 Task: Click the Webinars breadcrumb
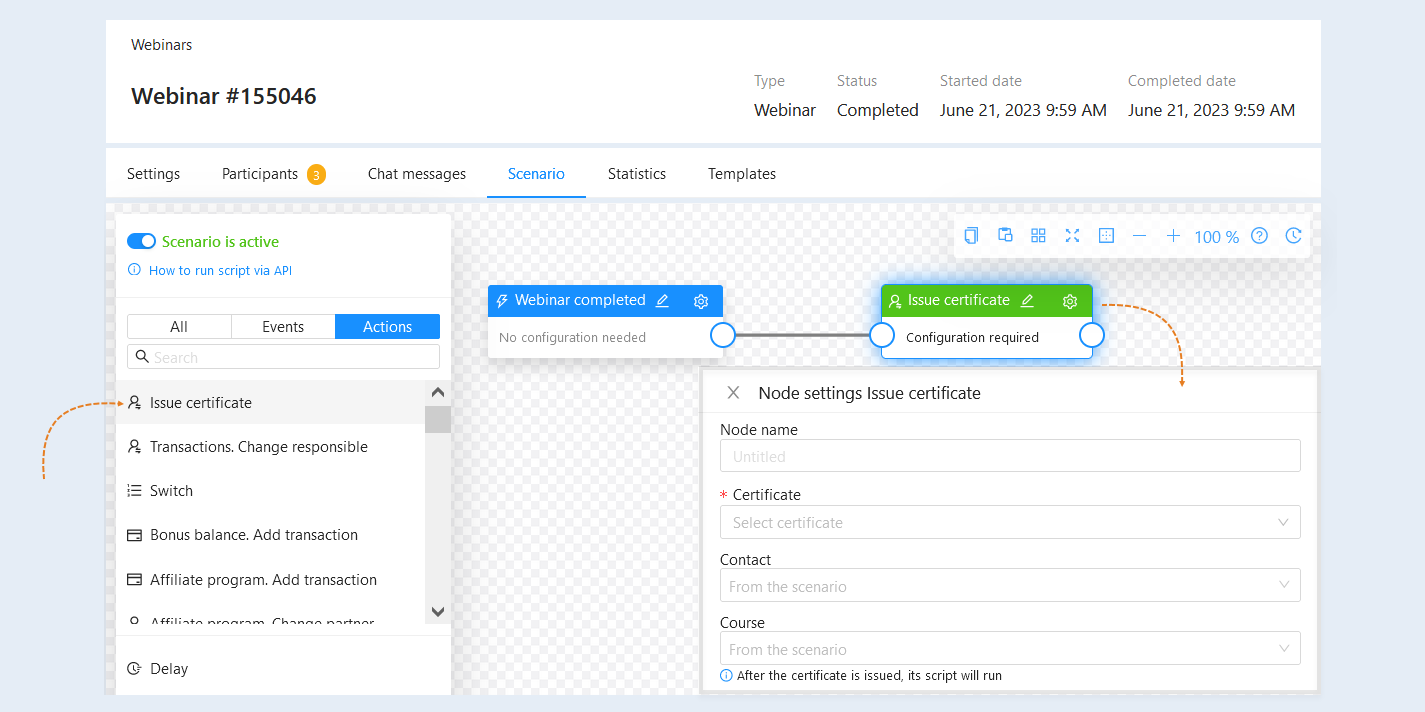coord(162,45)
